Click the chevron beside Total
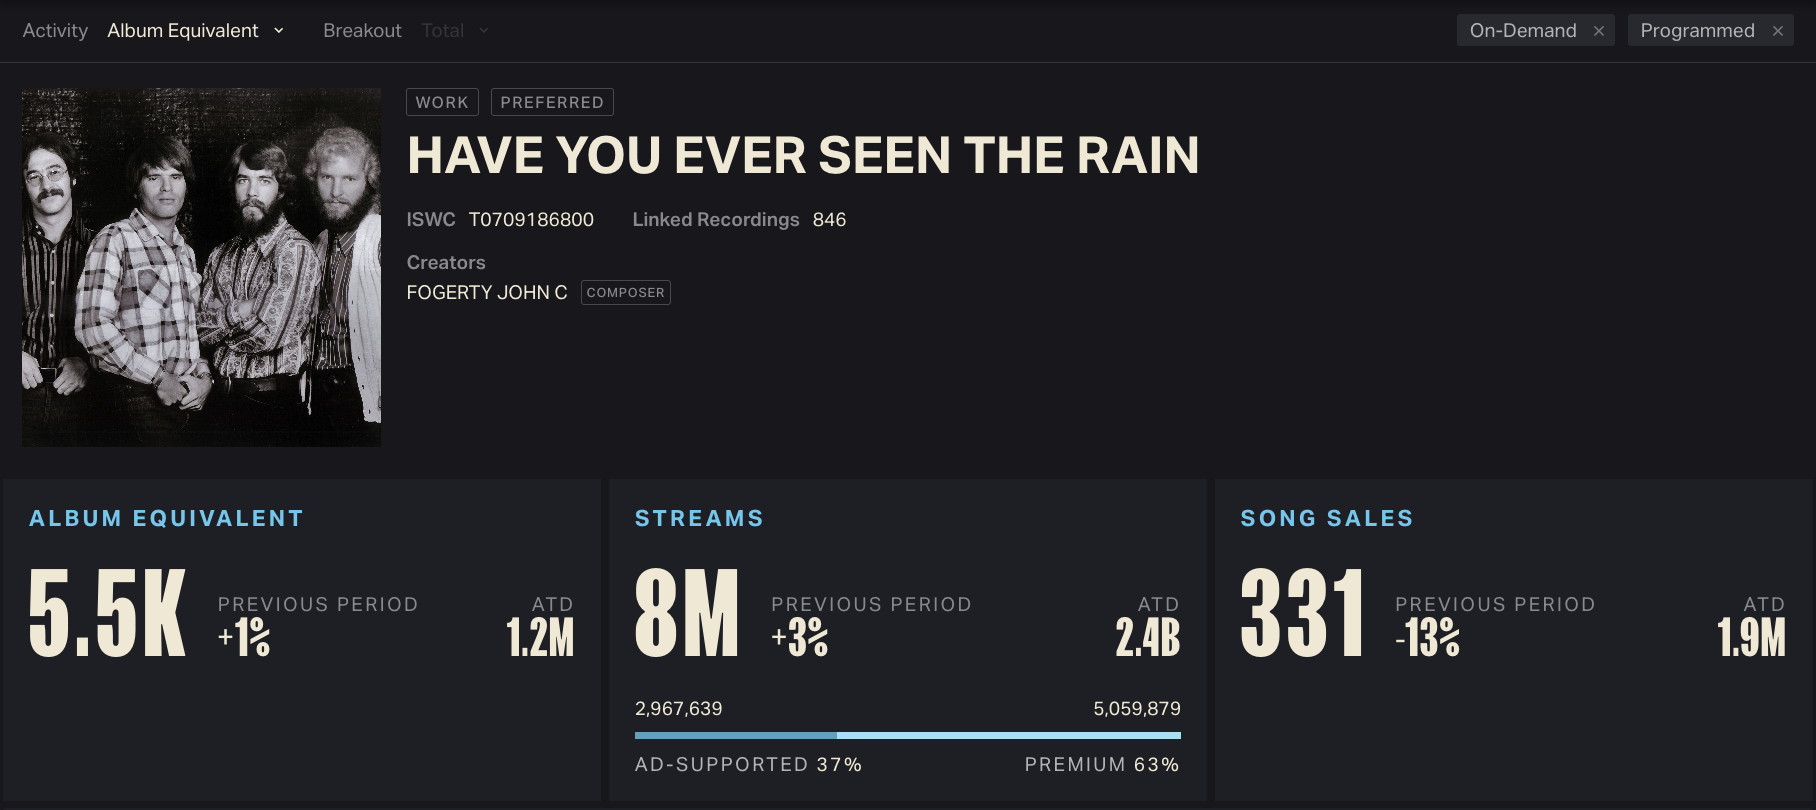The width and height of the screenshot is (1816, 810). click(x=484, y=31)
